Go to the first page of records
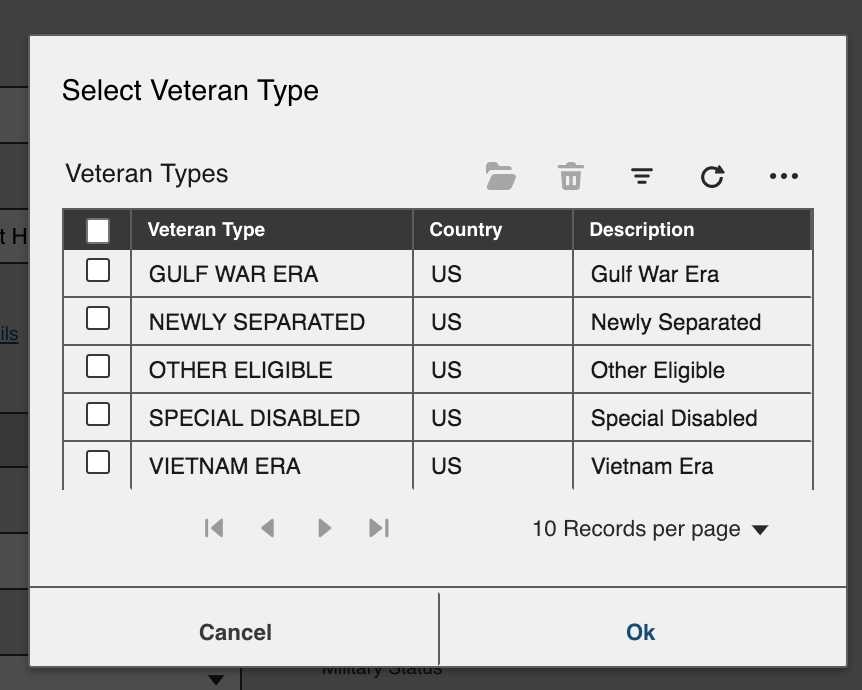Viewport: 862px width, 690px height. click(x=214, y=528)
